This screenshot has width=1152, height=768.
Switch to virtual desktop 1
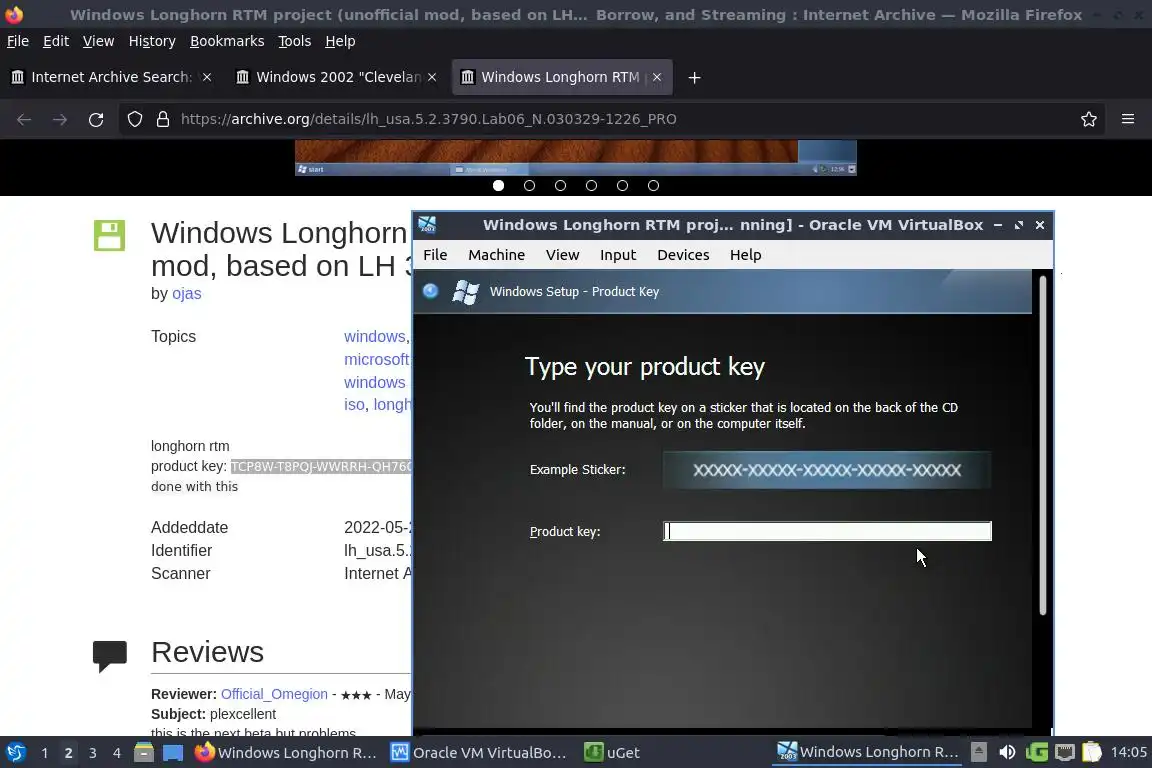pyautogui.click(x=45, y=753)
